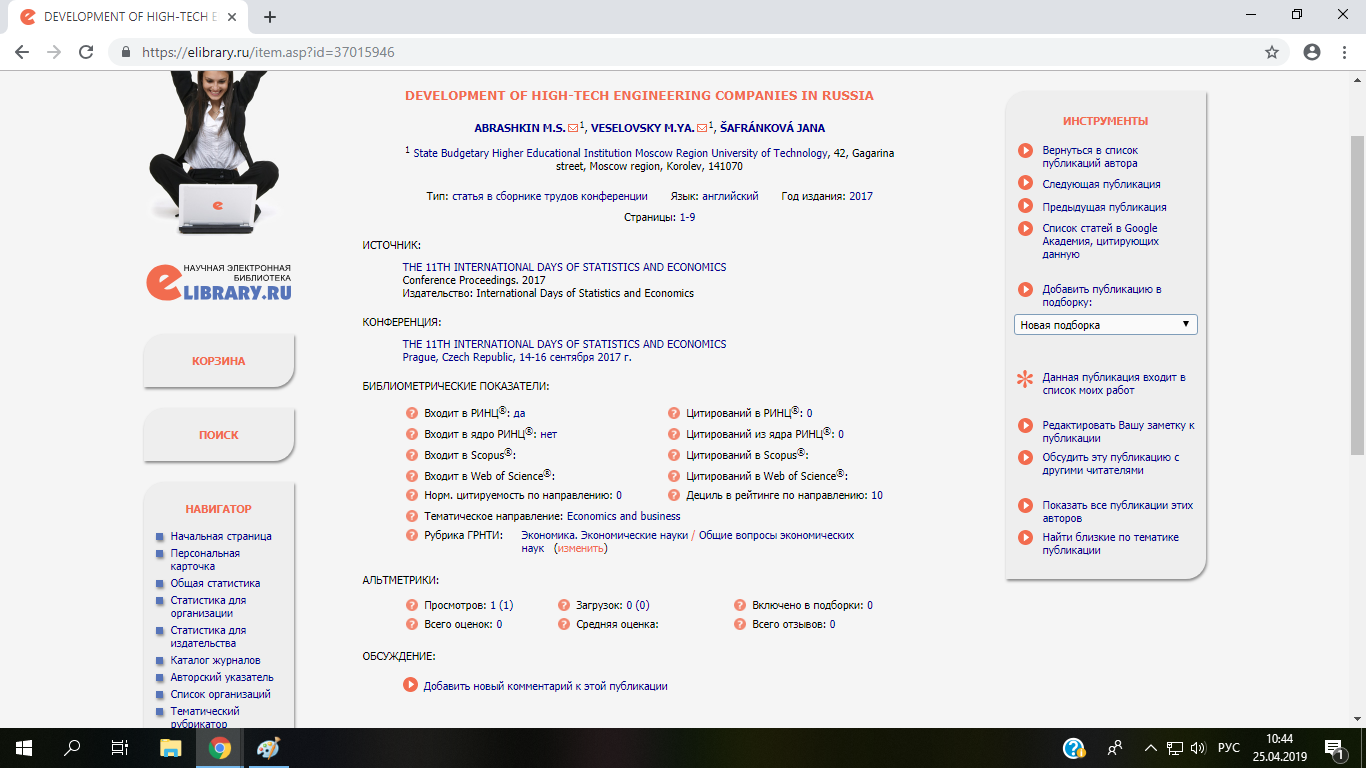The width and height of the screenshot is (1366, 768).
Task: Click arrow icon beside Предыдущая публикация
Action: tap(1025, 206)
